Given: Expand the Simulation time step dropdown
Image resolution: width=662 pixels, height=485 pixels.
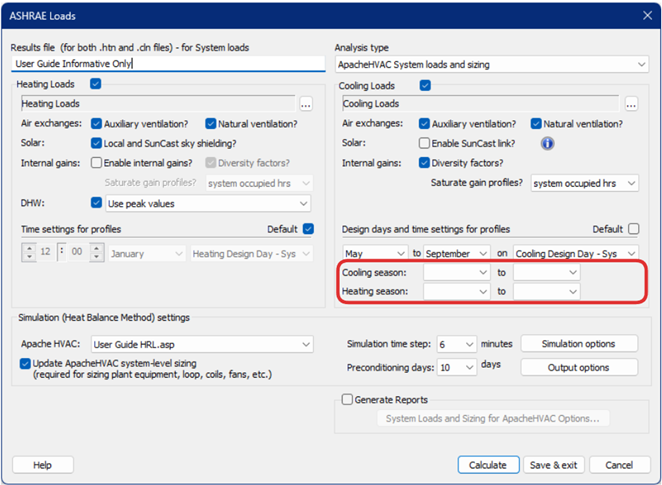Looking at the screenshot, I should pyautogui.click(x=457, y=344).
